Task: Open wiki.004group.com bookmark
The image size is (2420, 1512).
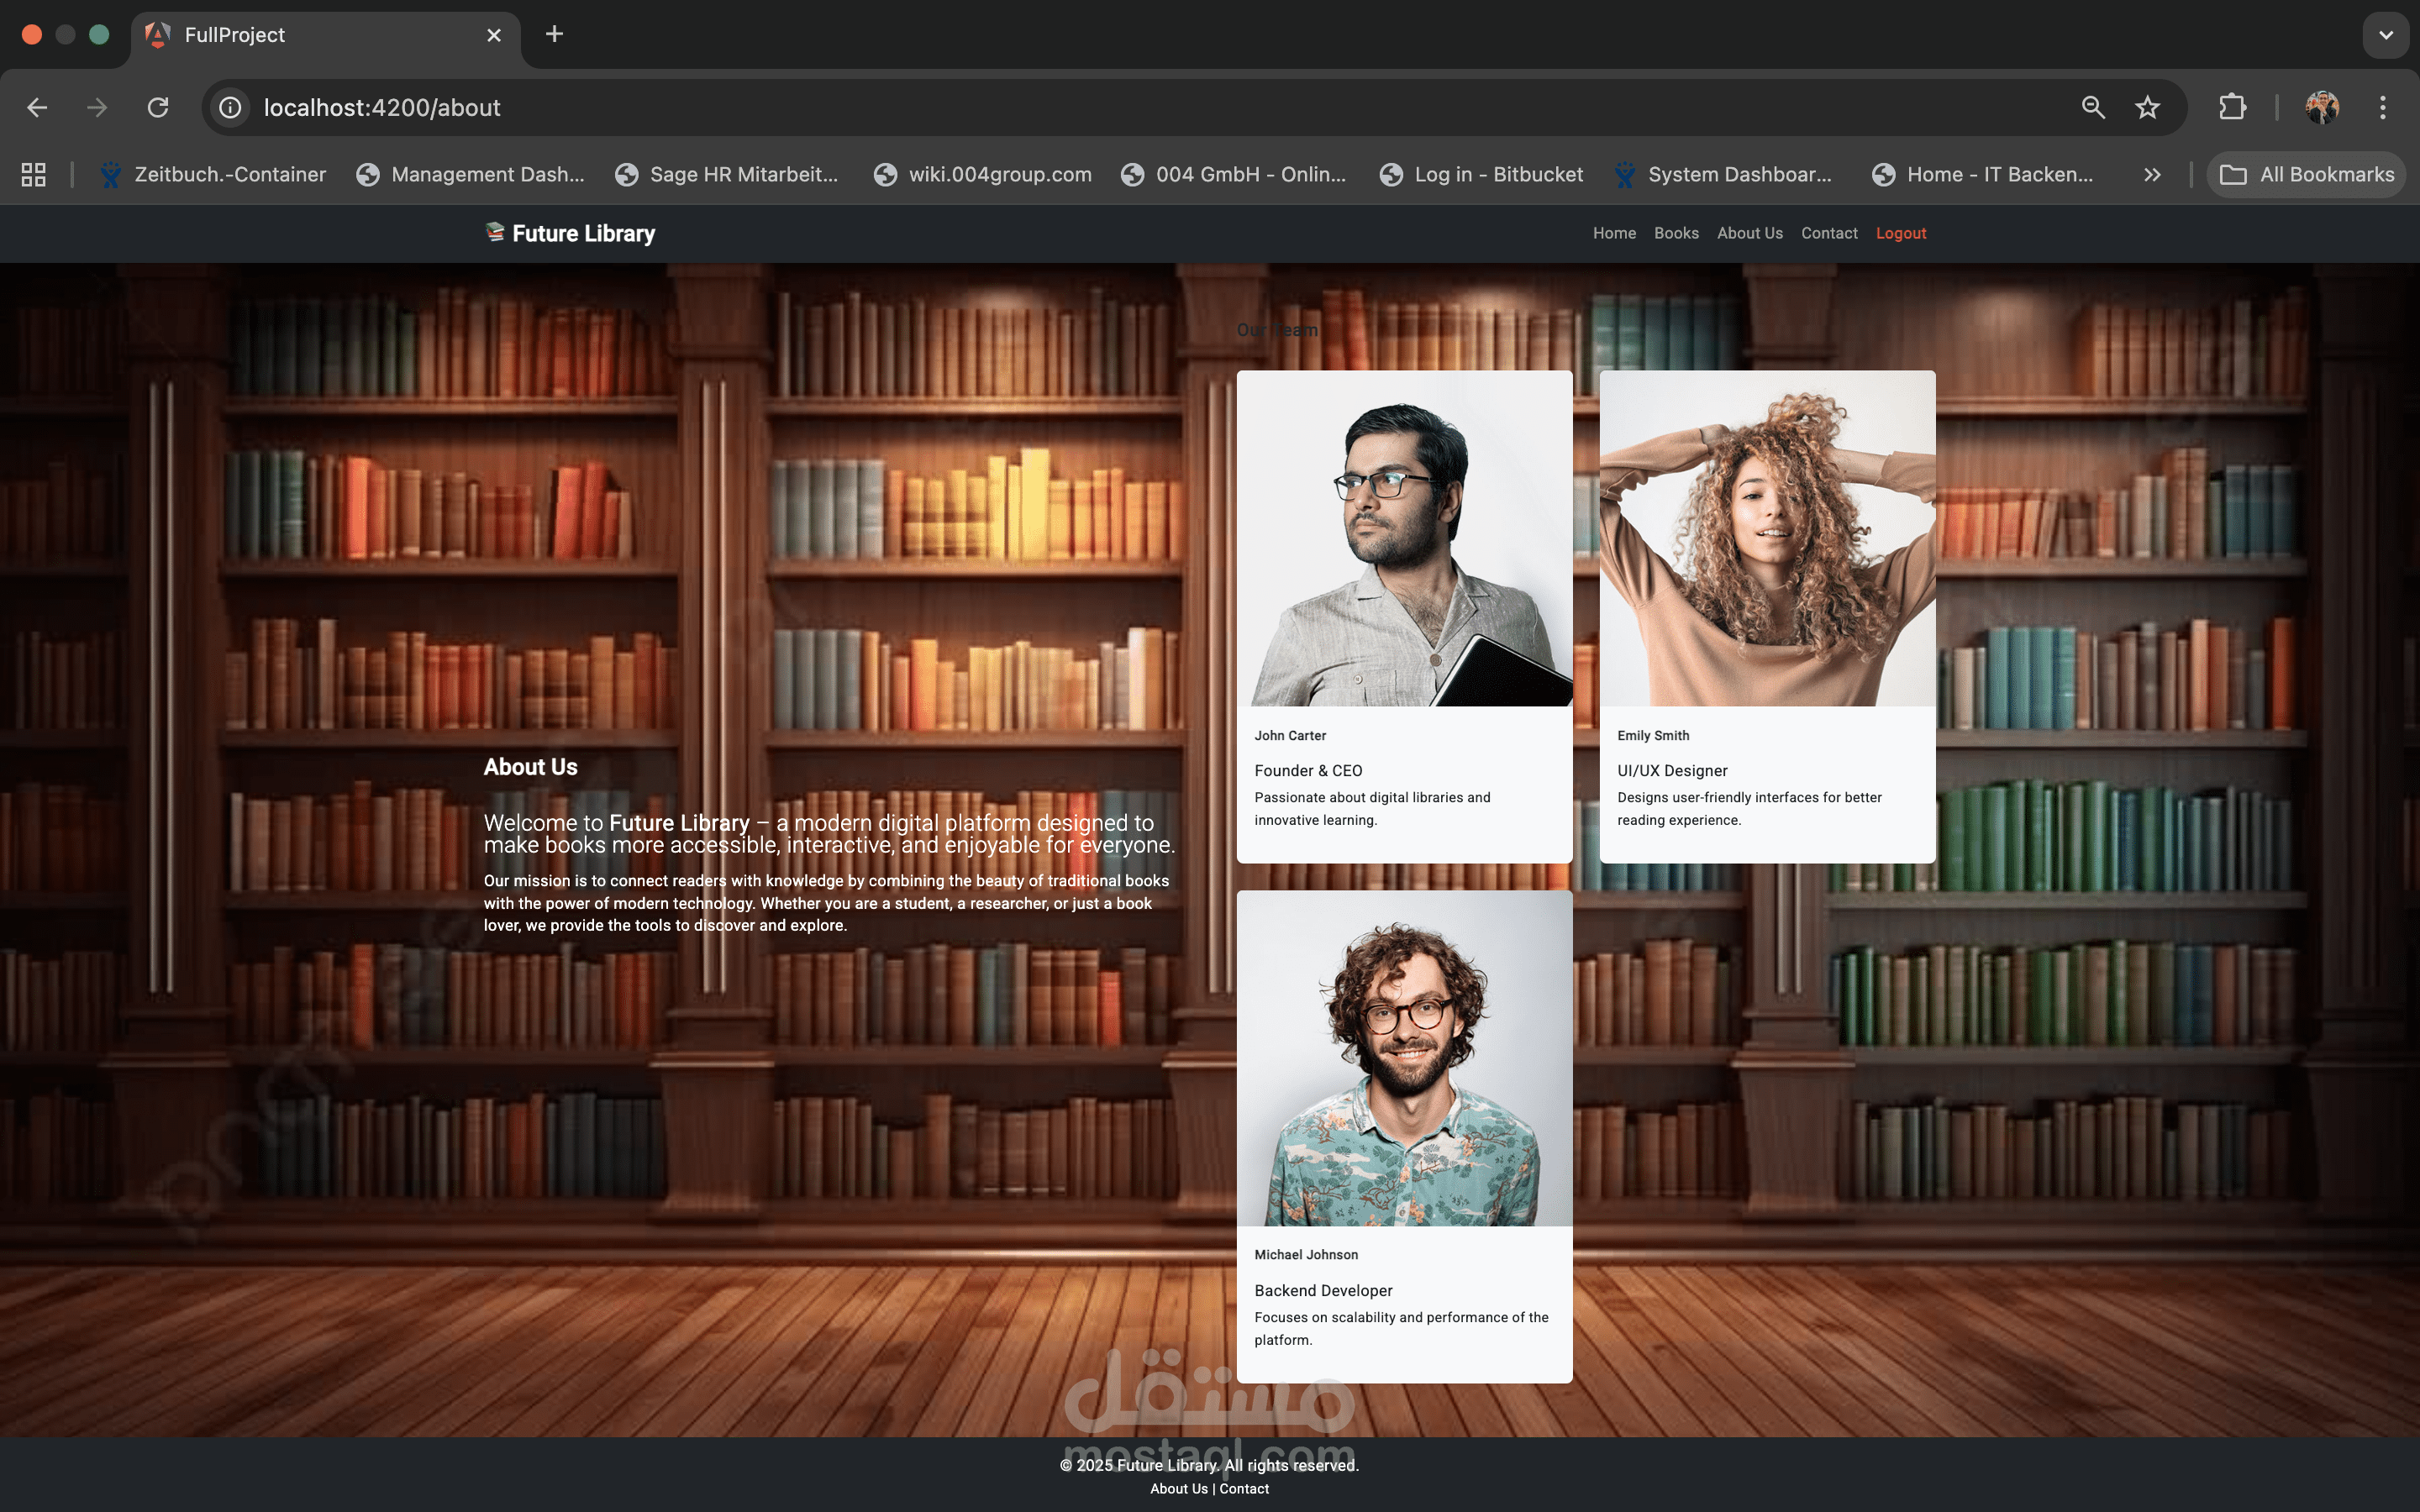Action: (x=982, y=174)
